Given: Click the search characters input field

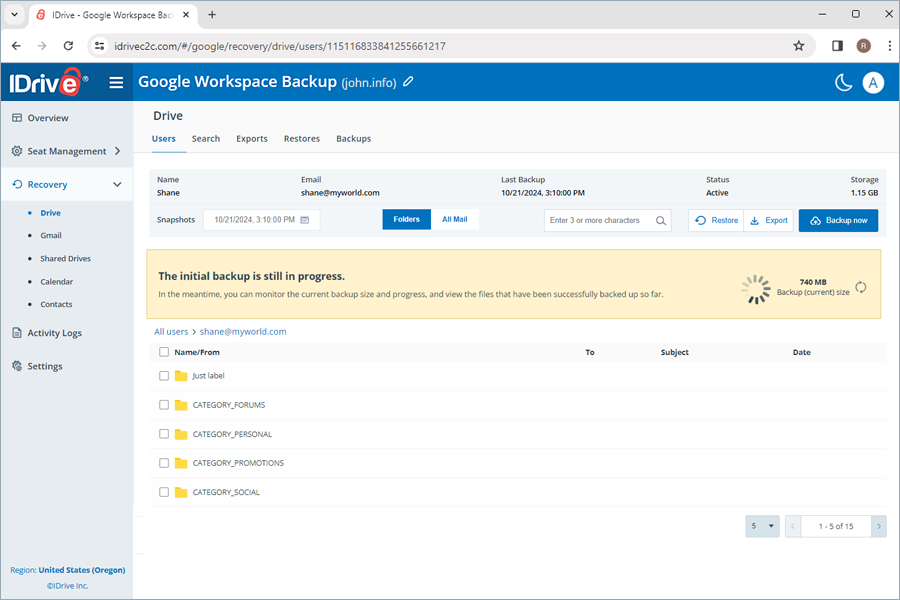Looking at the screenshot, I should (x=599, y=221).
